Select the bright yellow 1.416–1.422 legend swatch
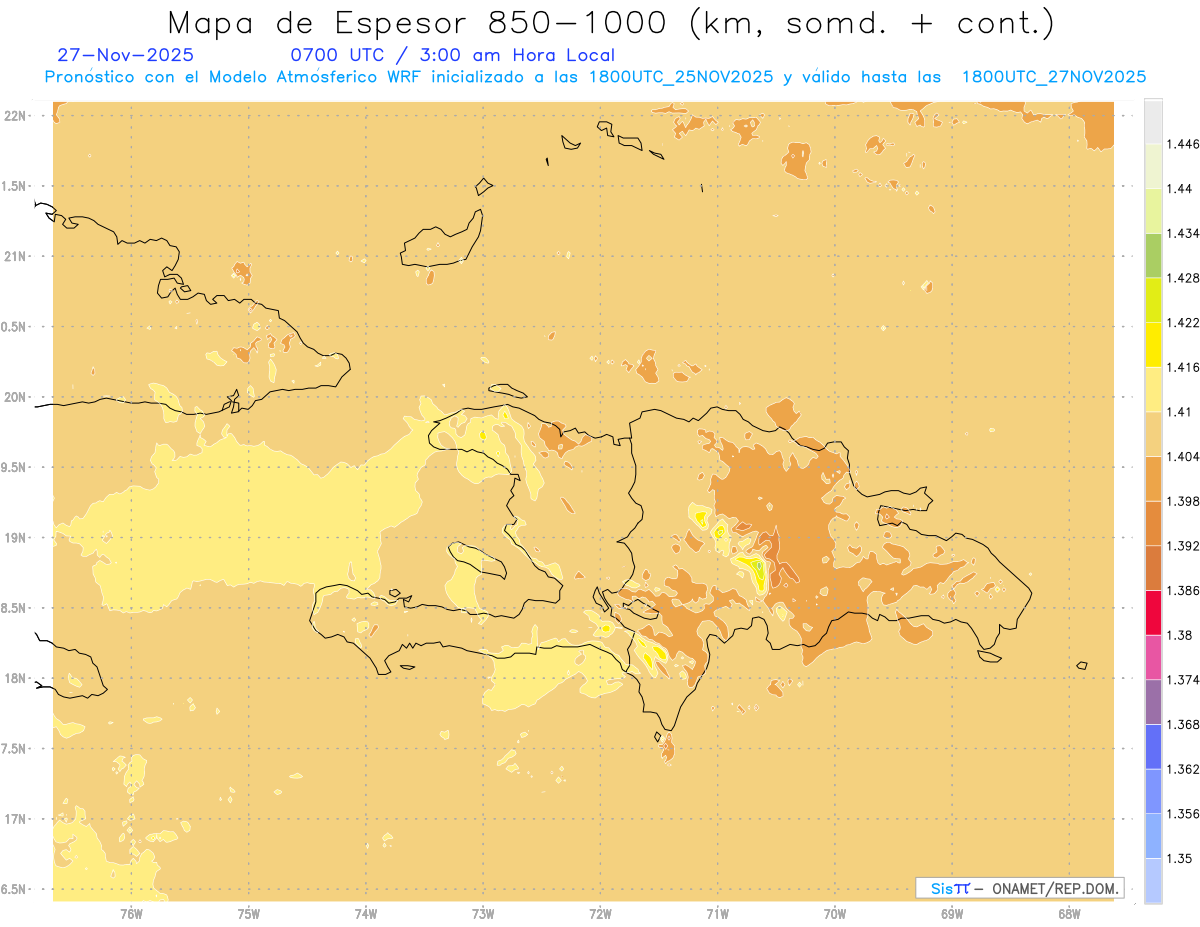 coord(1153,344)
